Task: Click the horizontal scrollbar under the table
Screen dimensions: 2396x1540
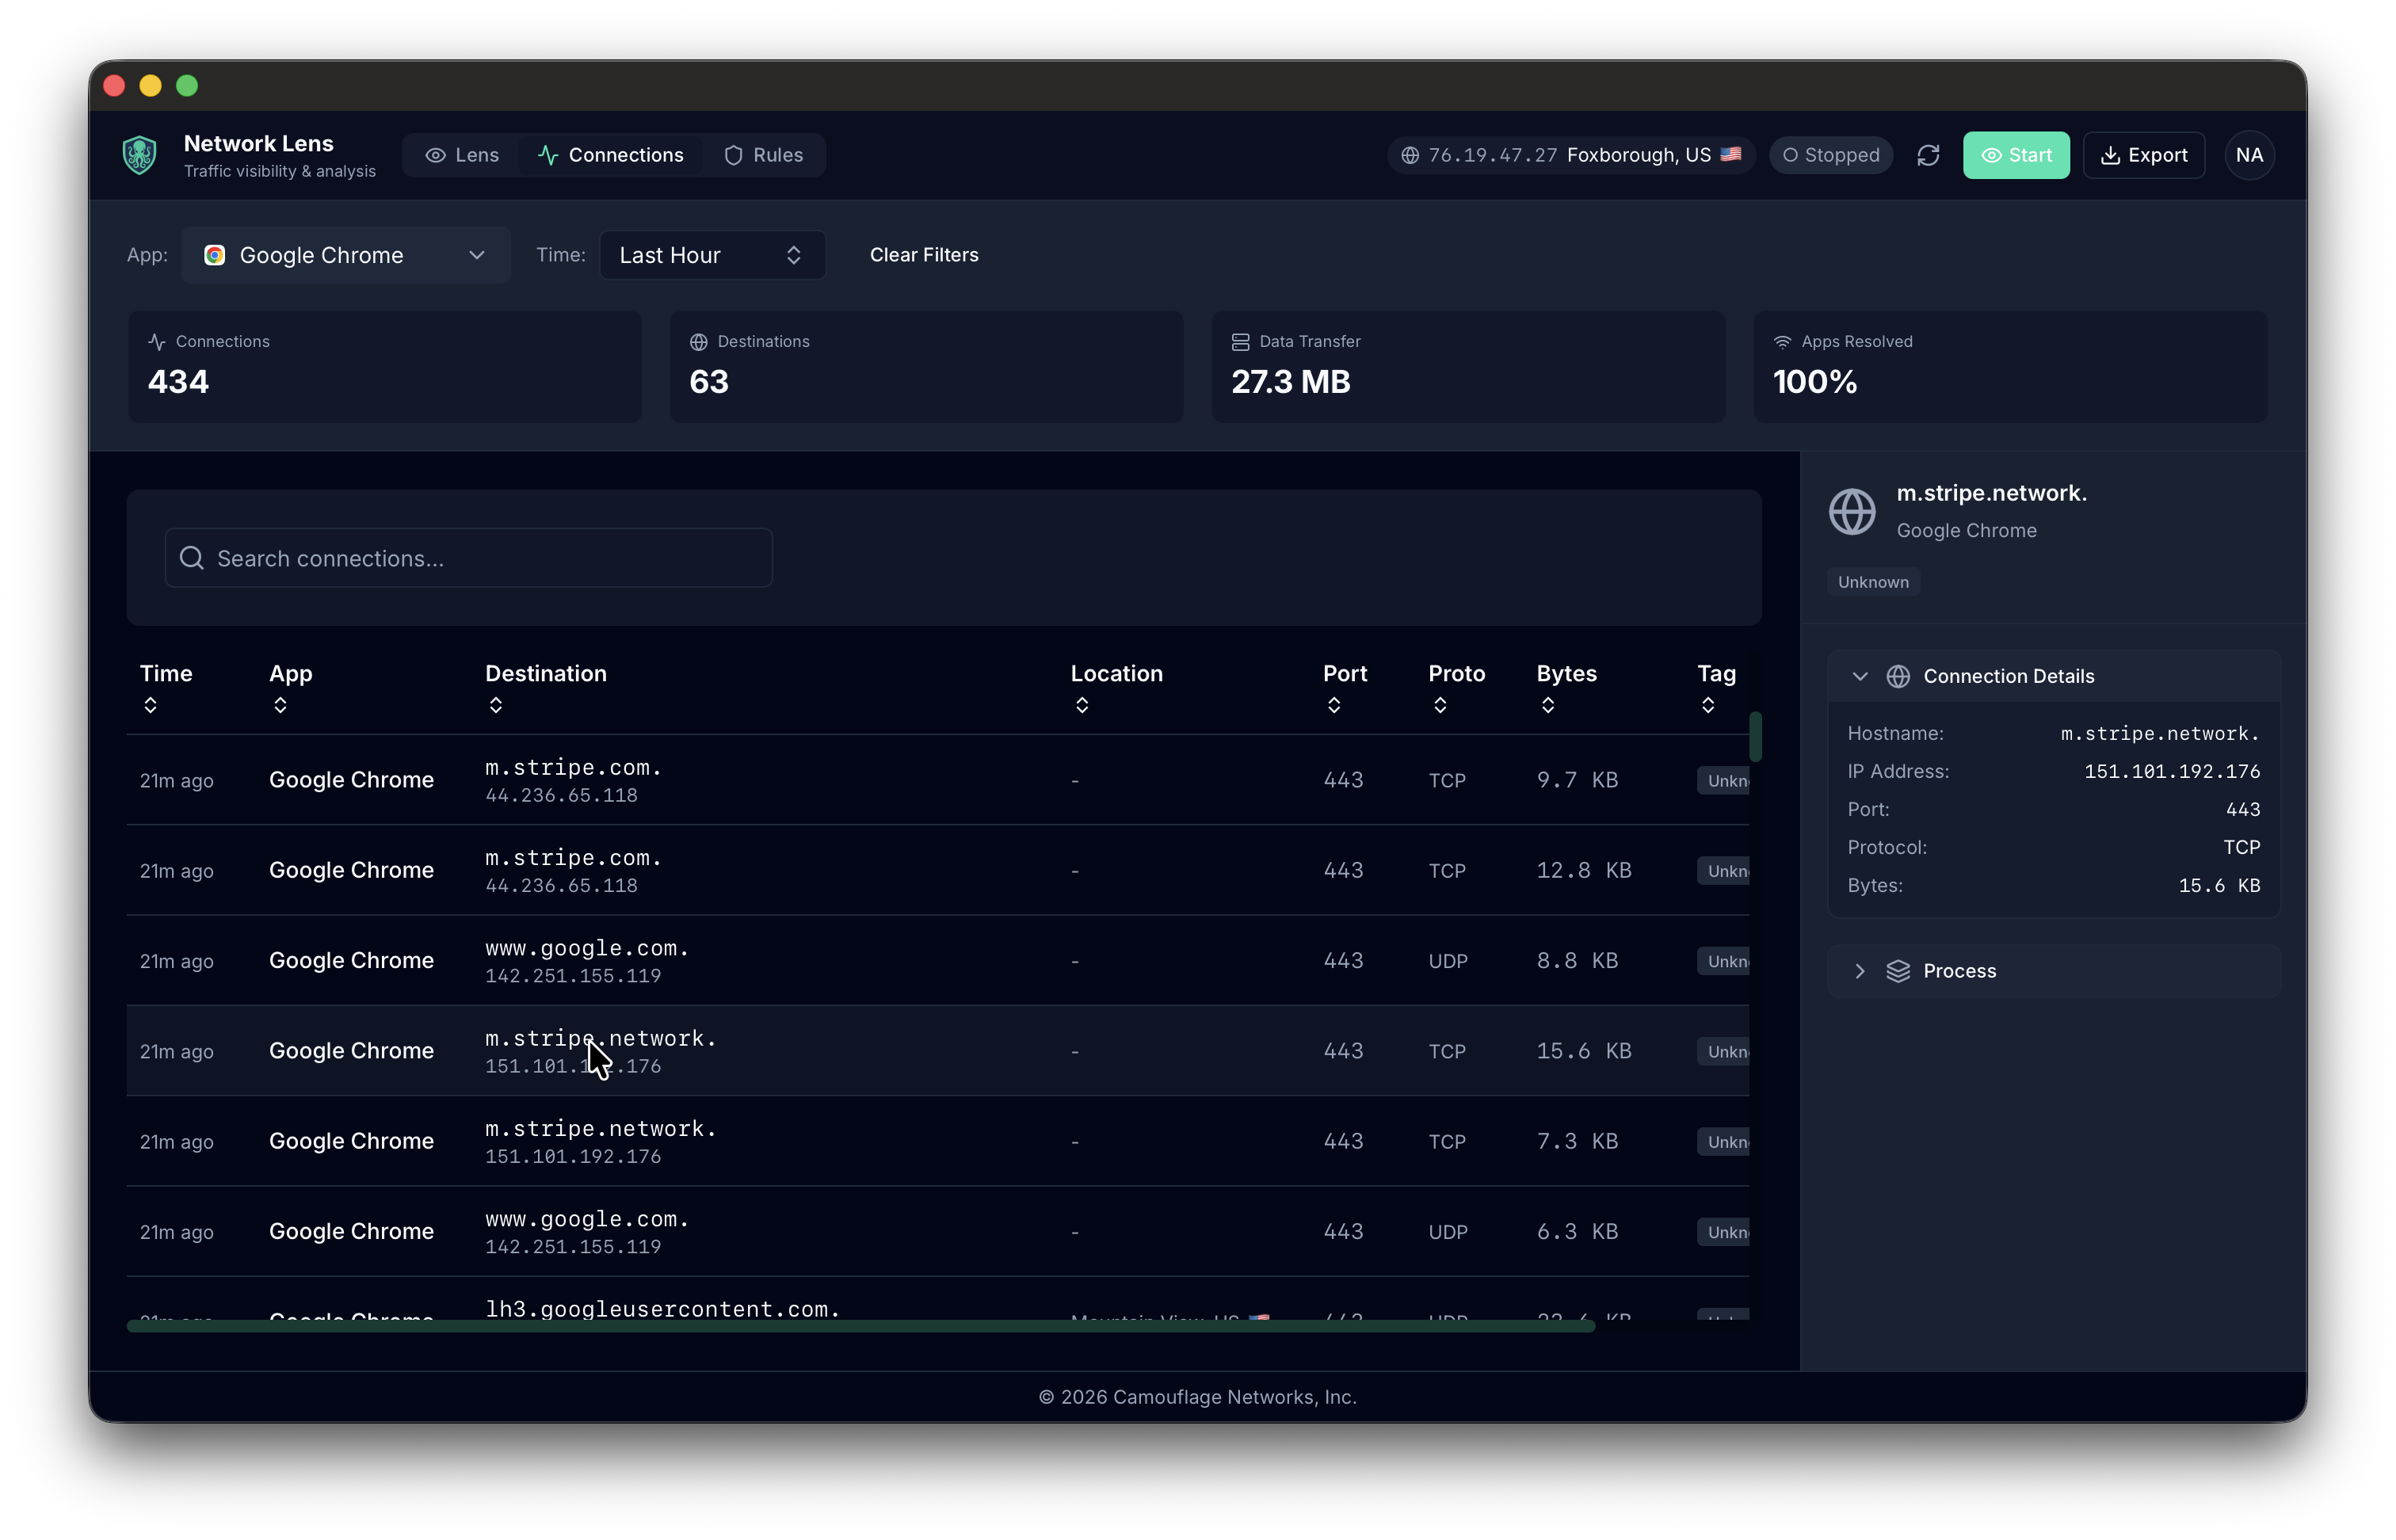Action: [861, 1326]
